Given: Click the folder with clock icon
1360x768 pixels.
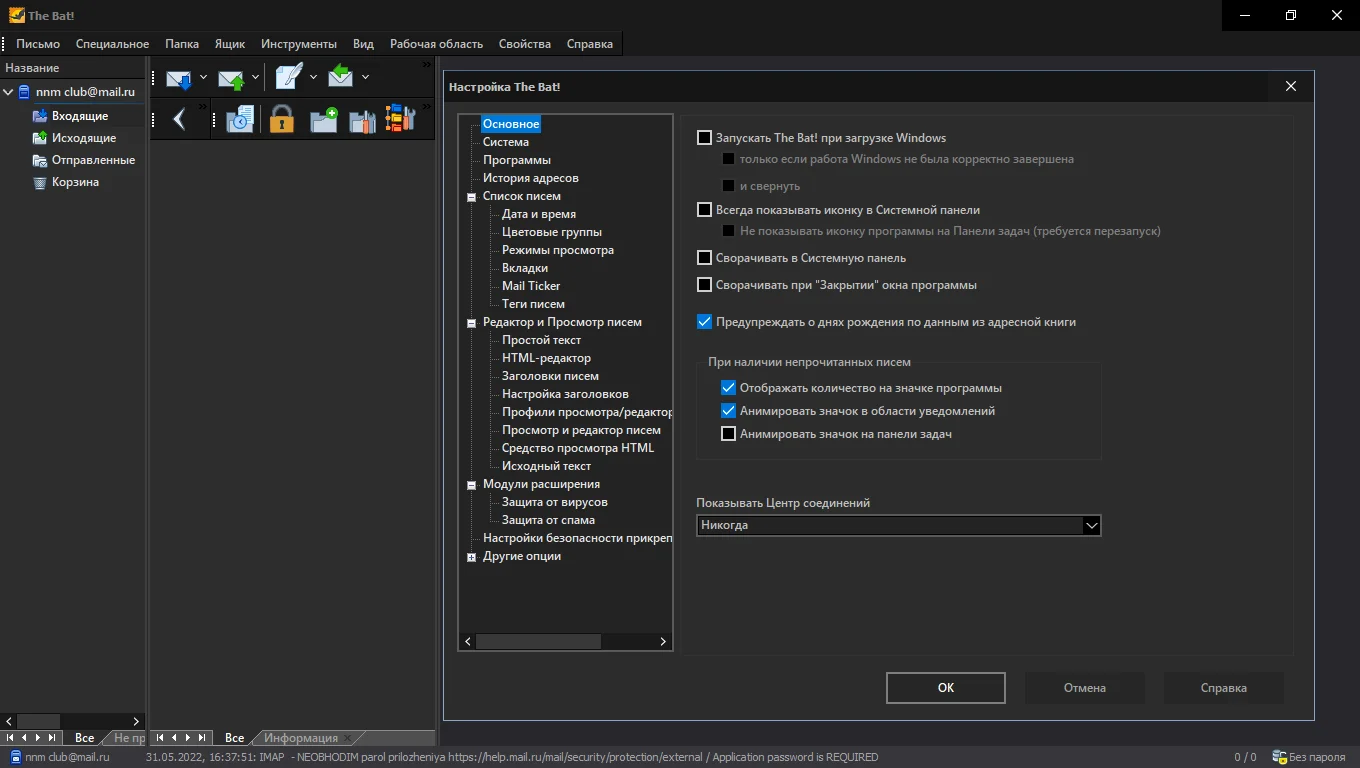Looking at the screenshot, I should [240, 120].
